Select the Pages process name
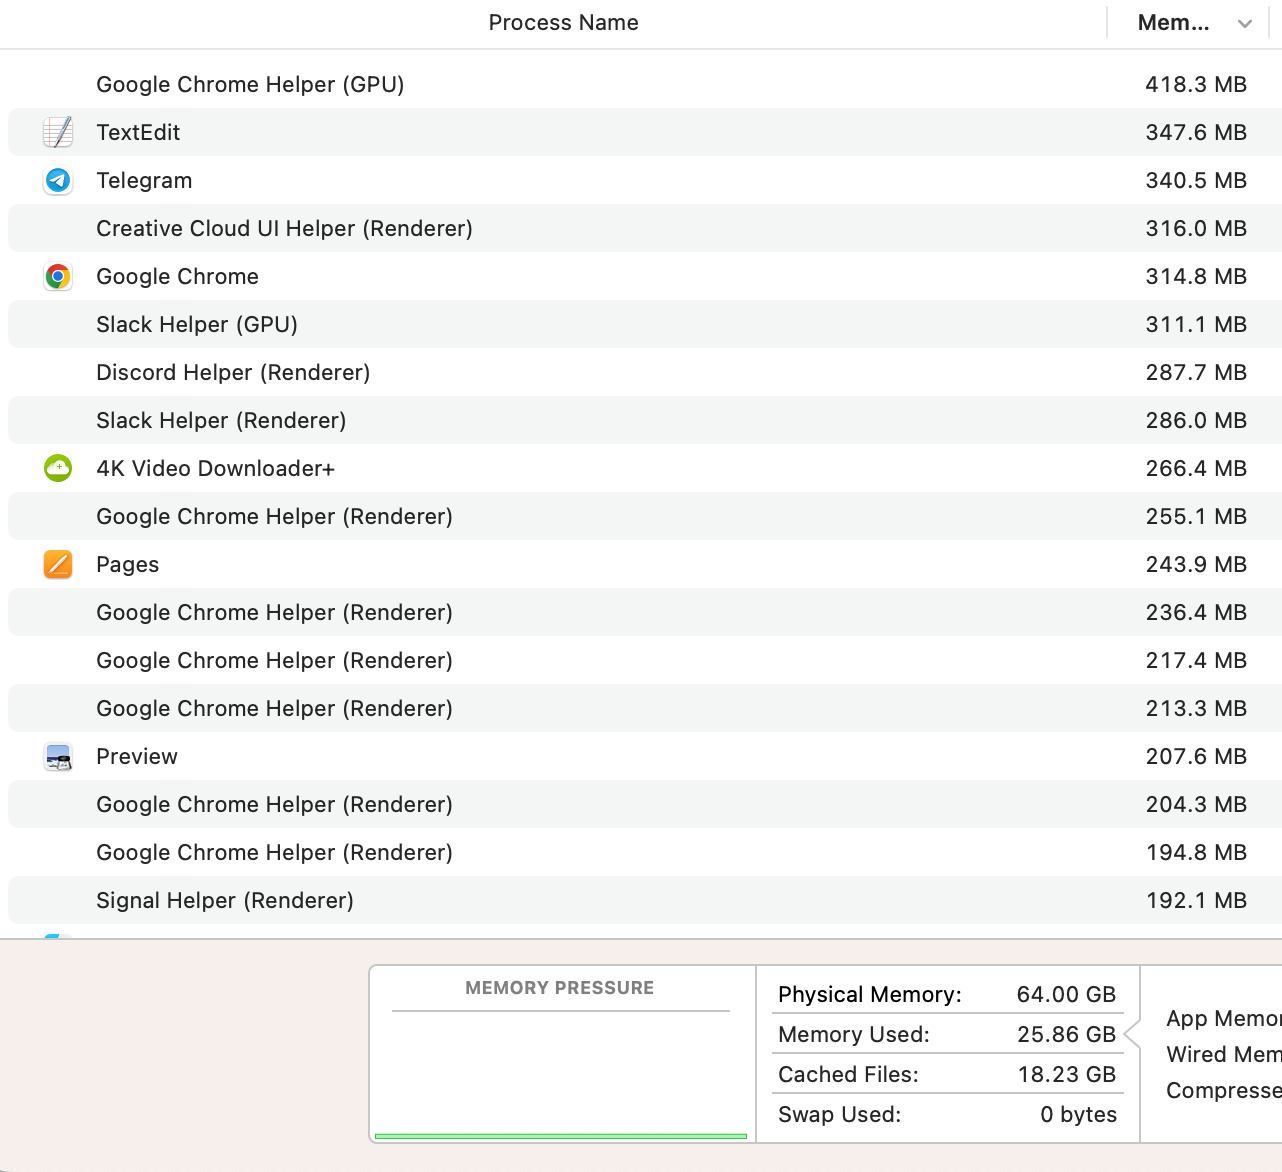The image size is (1282, 1172). pos(127,564)
